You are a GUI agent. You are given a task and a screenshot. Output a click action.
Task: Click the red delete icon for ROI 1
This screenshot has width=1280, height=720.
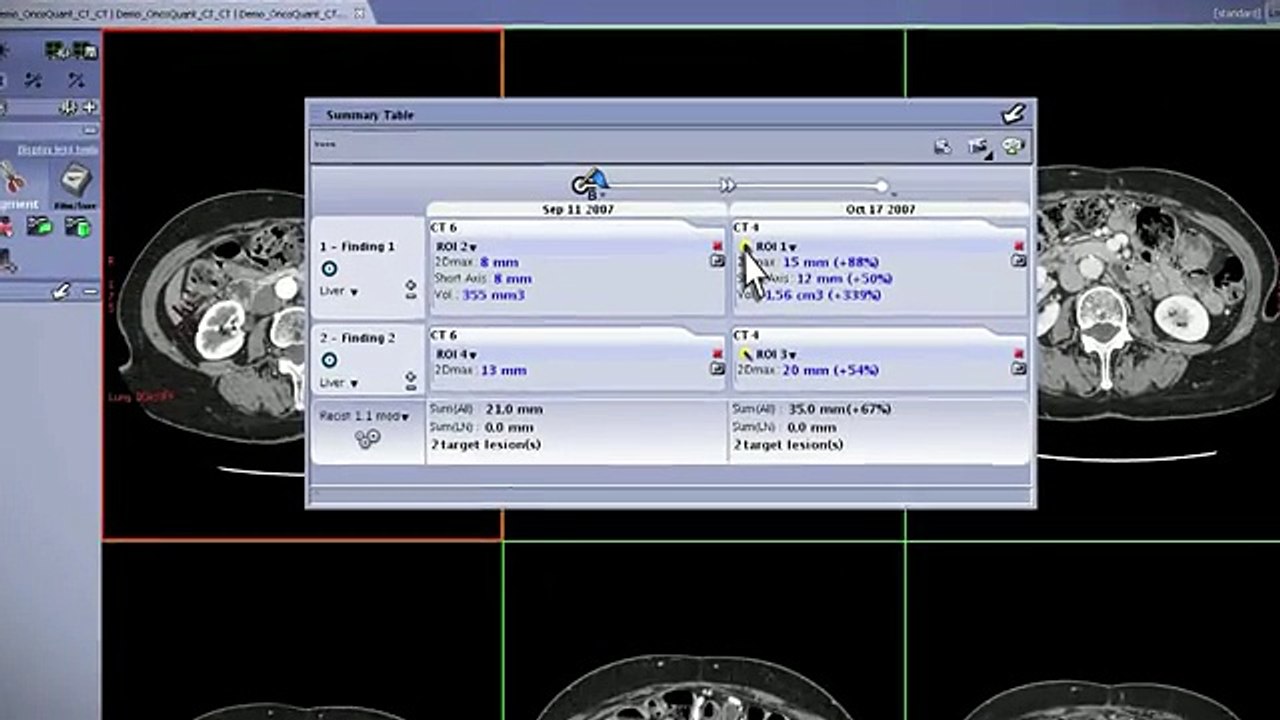click(1019, 245)
